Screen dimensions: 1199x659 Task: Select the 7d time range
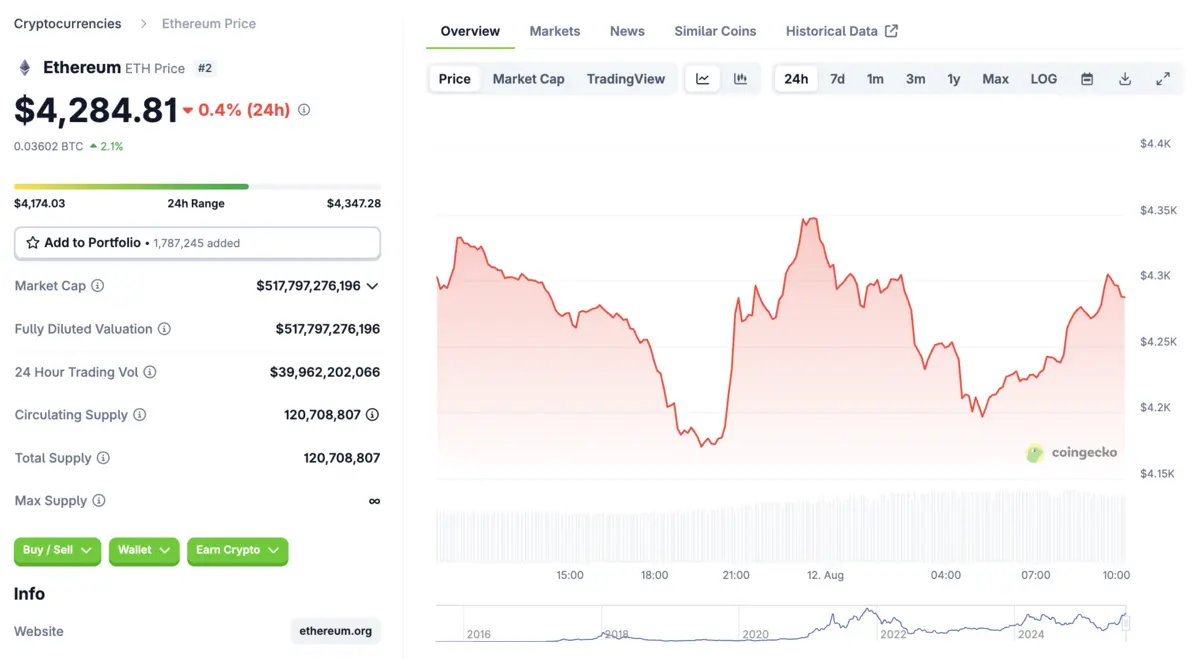[837, 79]
